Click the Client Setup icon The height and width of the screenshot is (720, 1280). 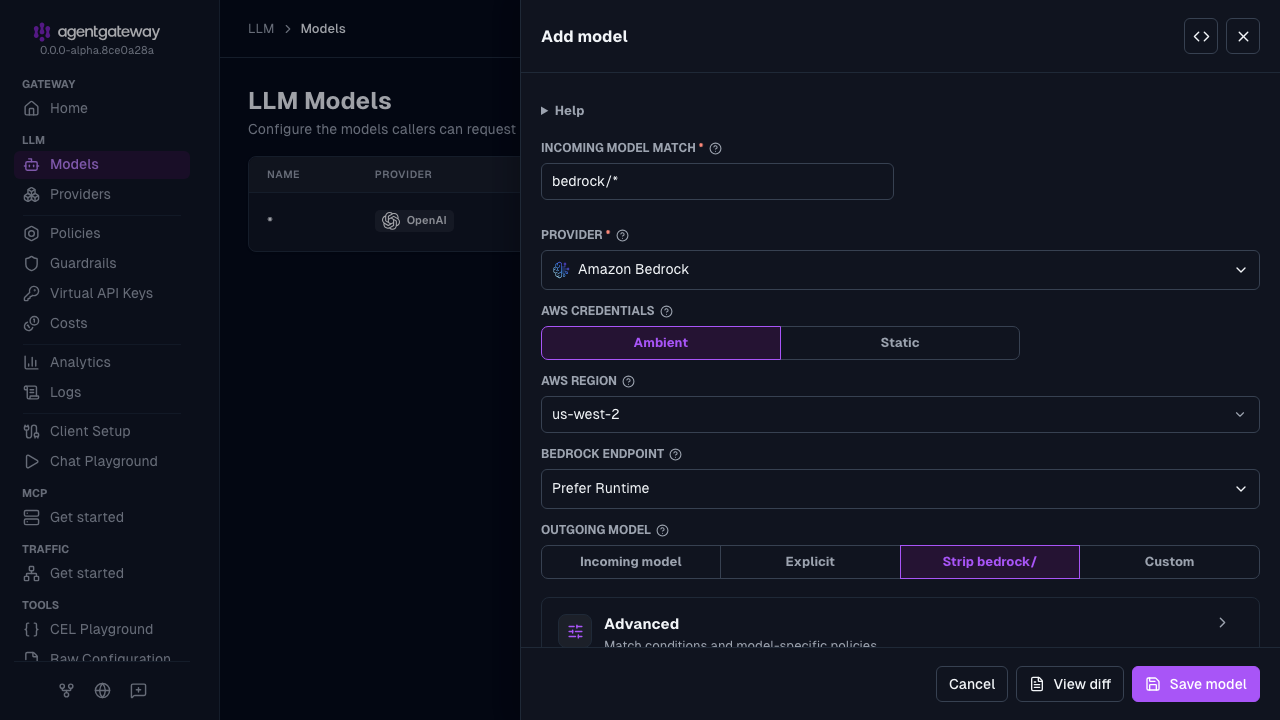click(x=32, y=431)
